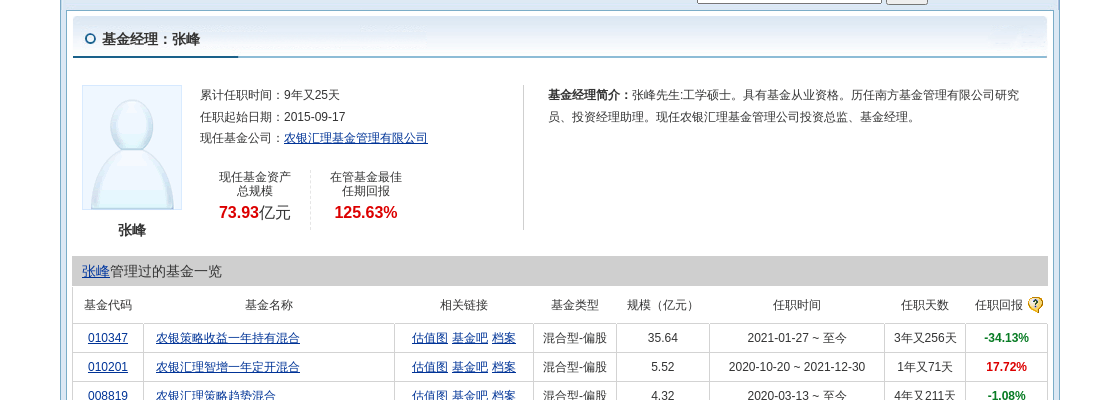The image size is (1120, 400).
Task: Click the 125.63% best return value
Action: pyautogui.click(x=366, y=212)
